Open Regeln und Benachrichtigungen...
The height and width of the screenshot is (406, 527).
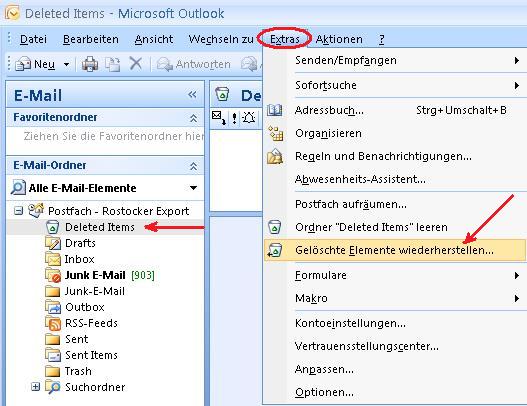point(394,156)
